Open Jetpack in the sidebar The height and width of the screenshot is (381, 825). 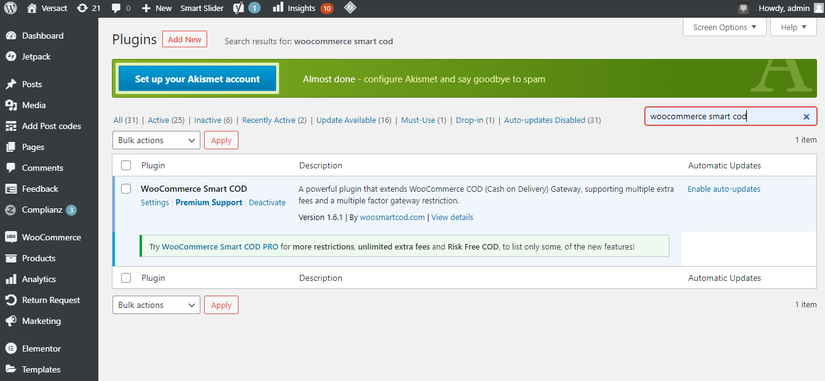pyautogui.click(x=36, y=56)
